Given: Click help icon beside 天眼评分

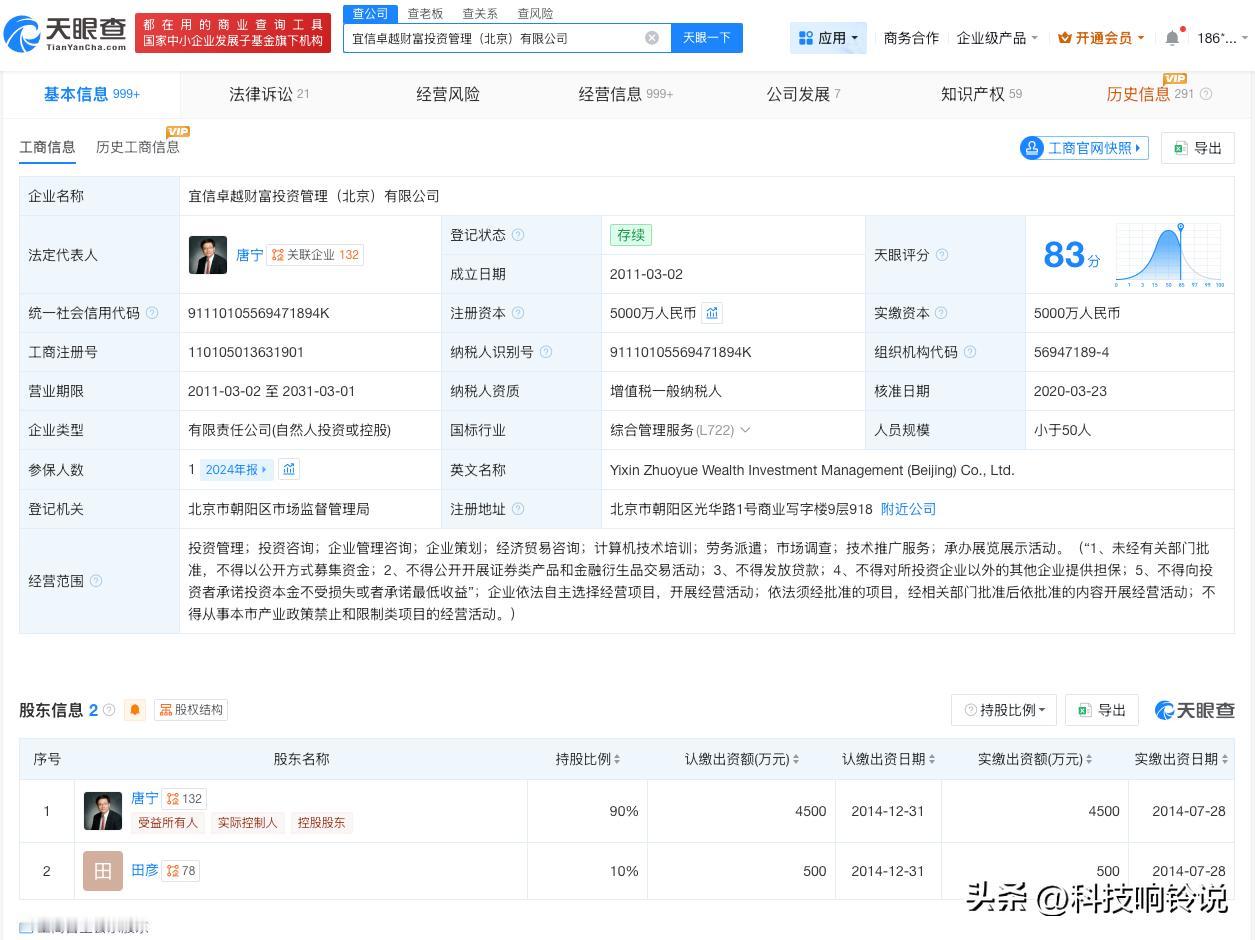Looking at the screenshot, I should pos(942,255).
